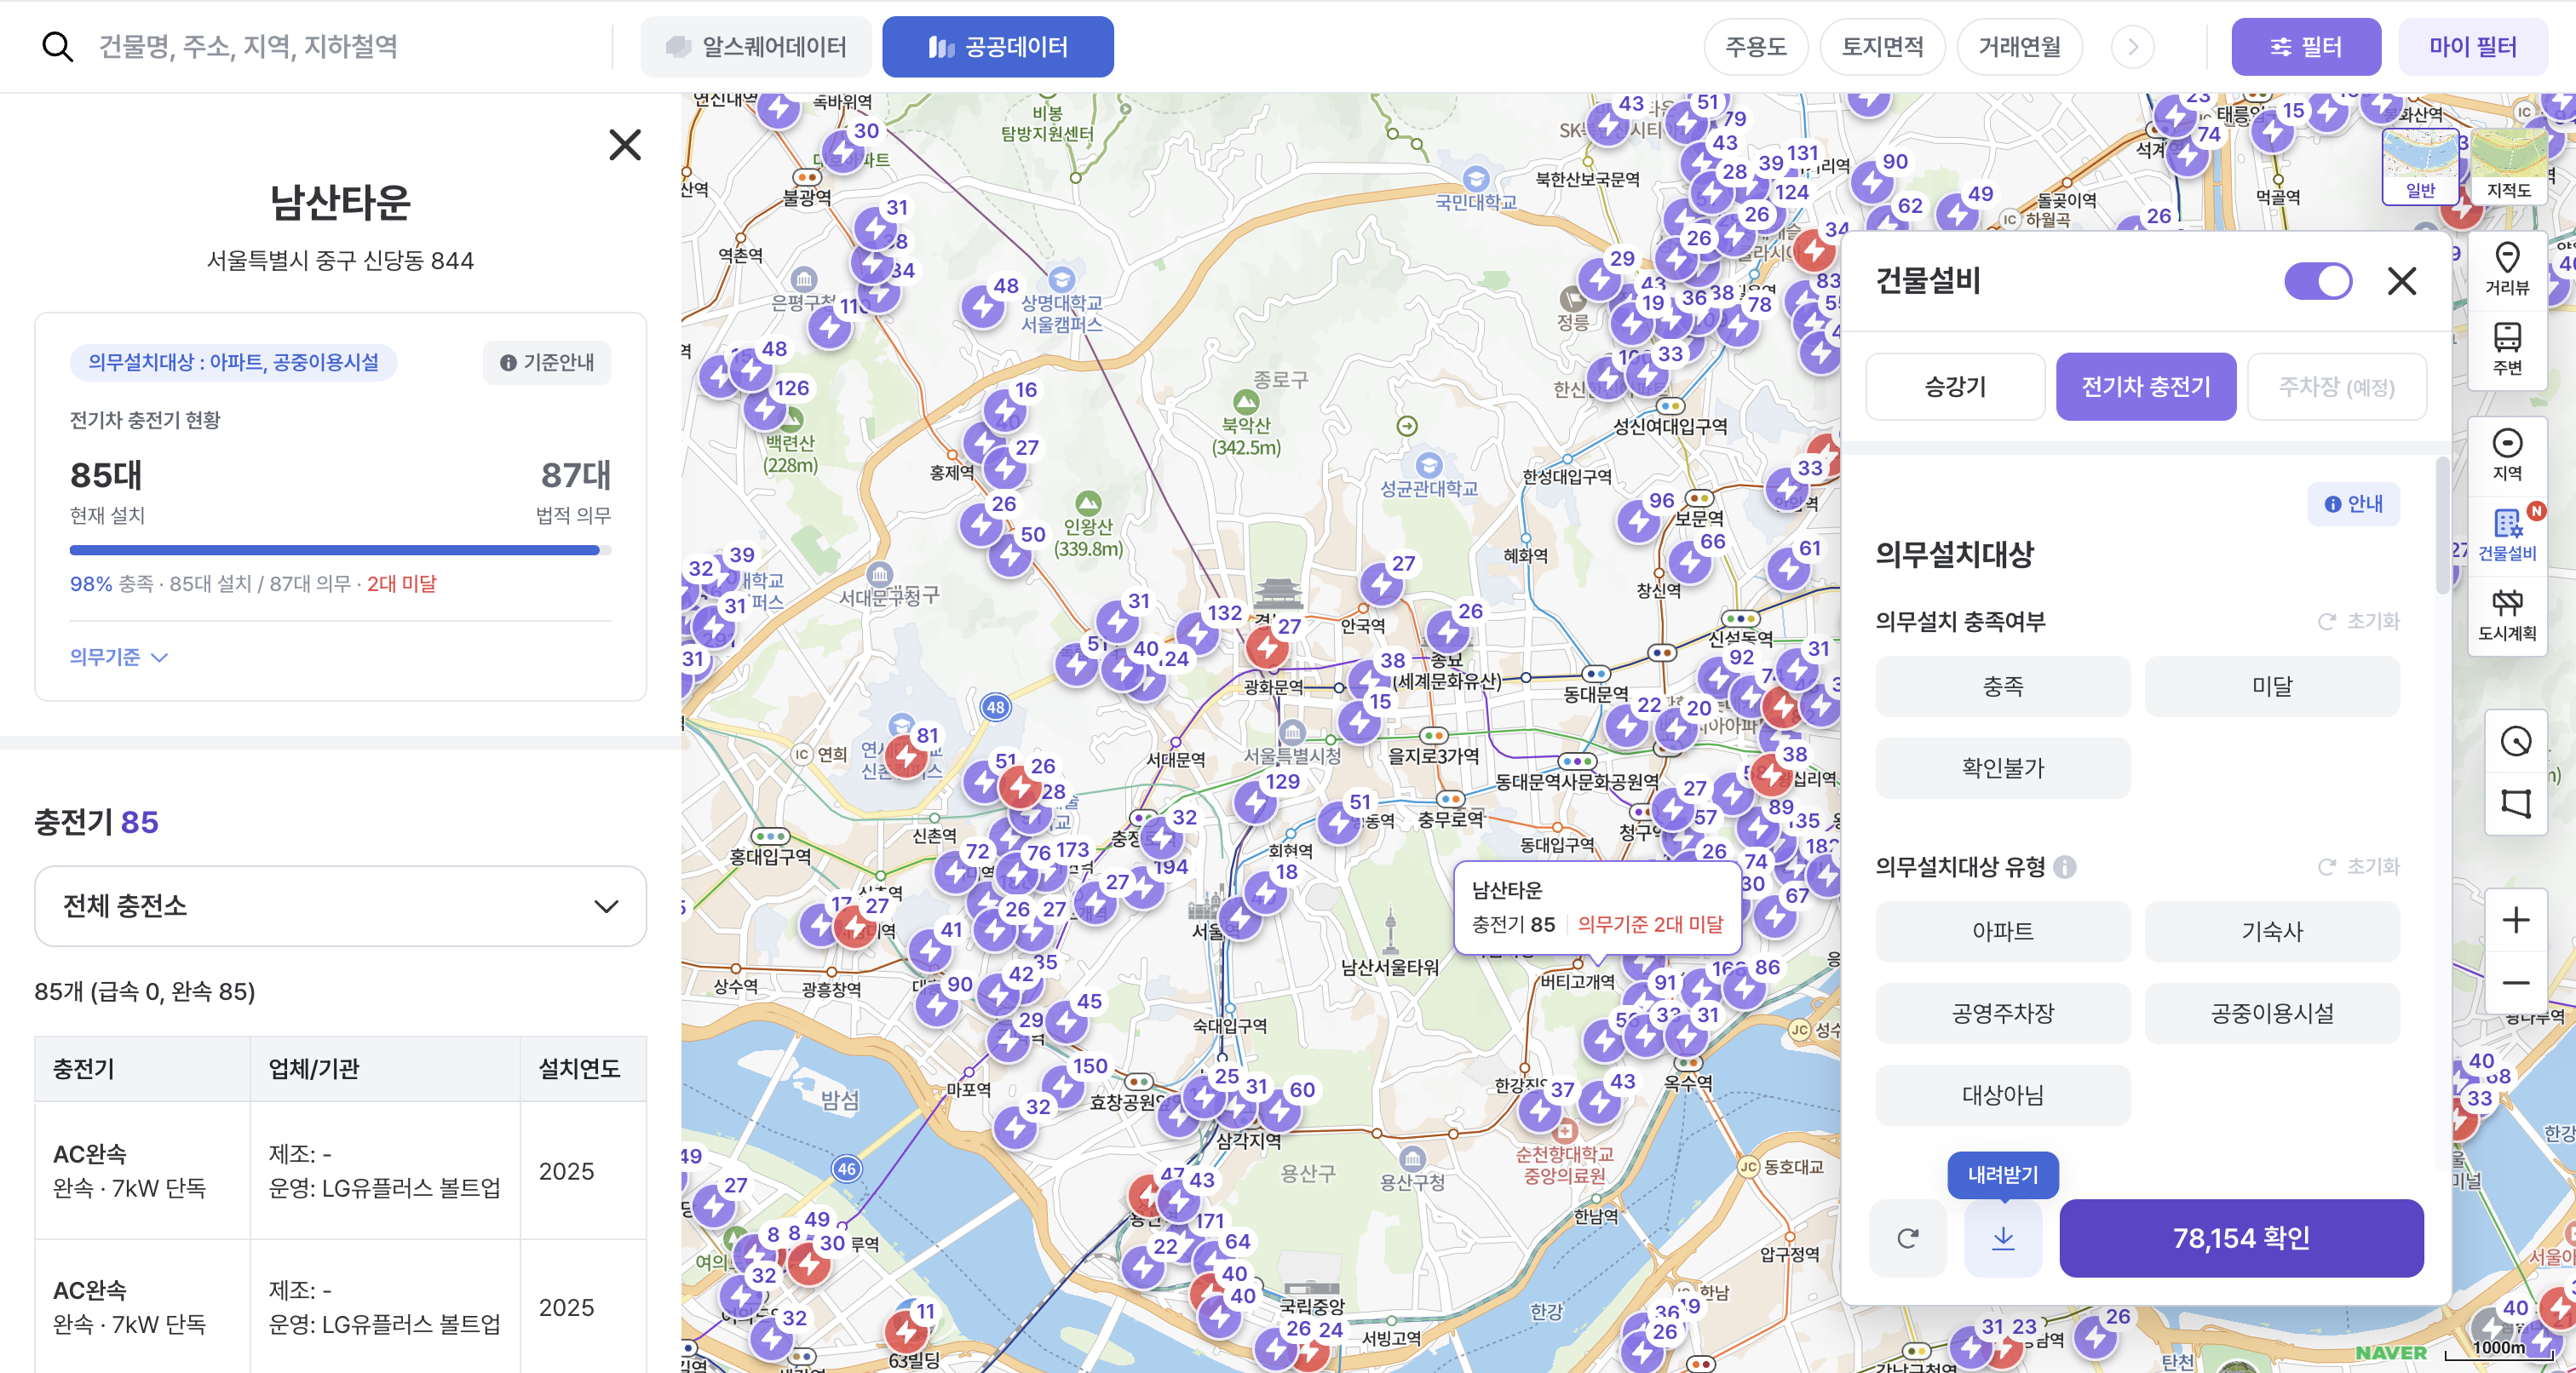Close the 남산타운 detail panel
The height and width of the screenshot is (1373, 2576).
[625, 145]
